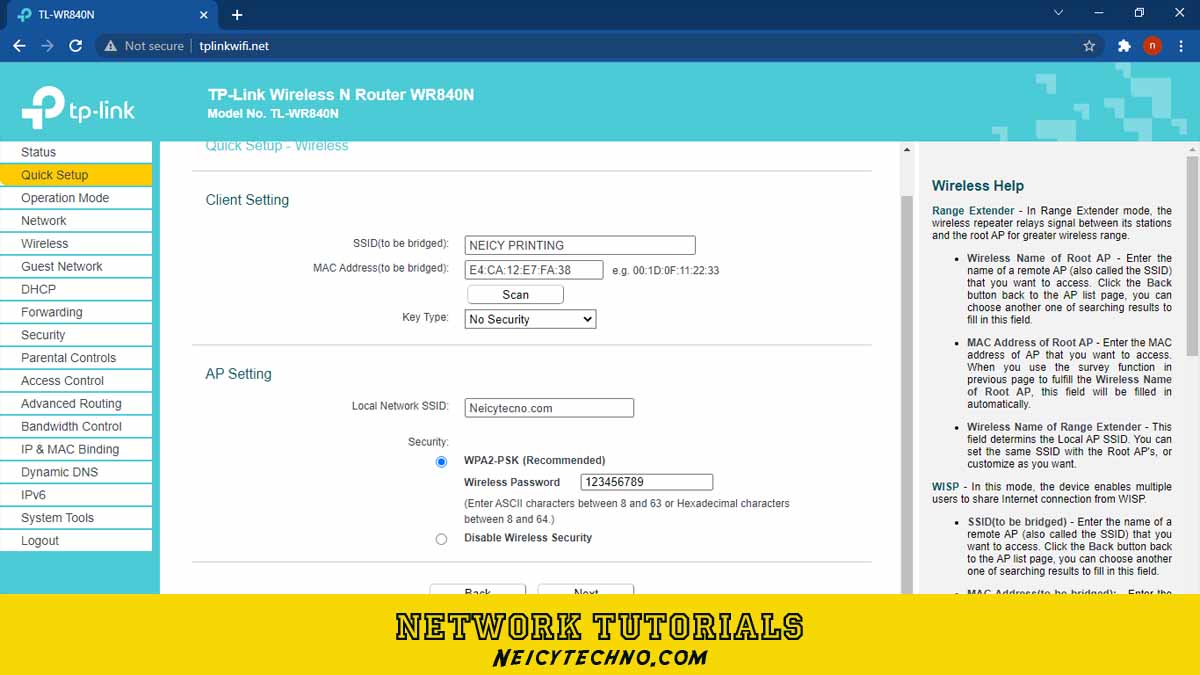Open Bandwidth Control in the sidebar
Image resolution: width=1200 pixels, height=675 pixels.
76,426
